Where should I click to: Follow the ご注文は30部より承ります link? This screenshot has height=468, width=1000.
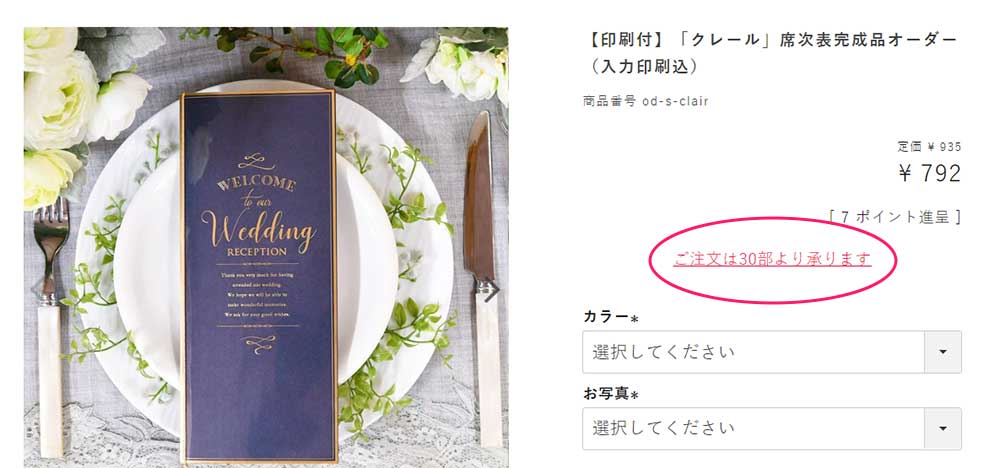[x=772, y=259]
